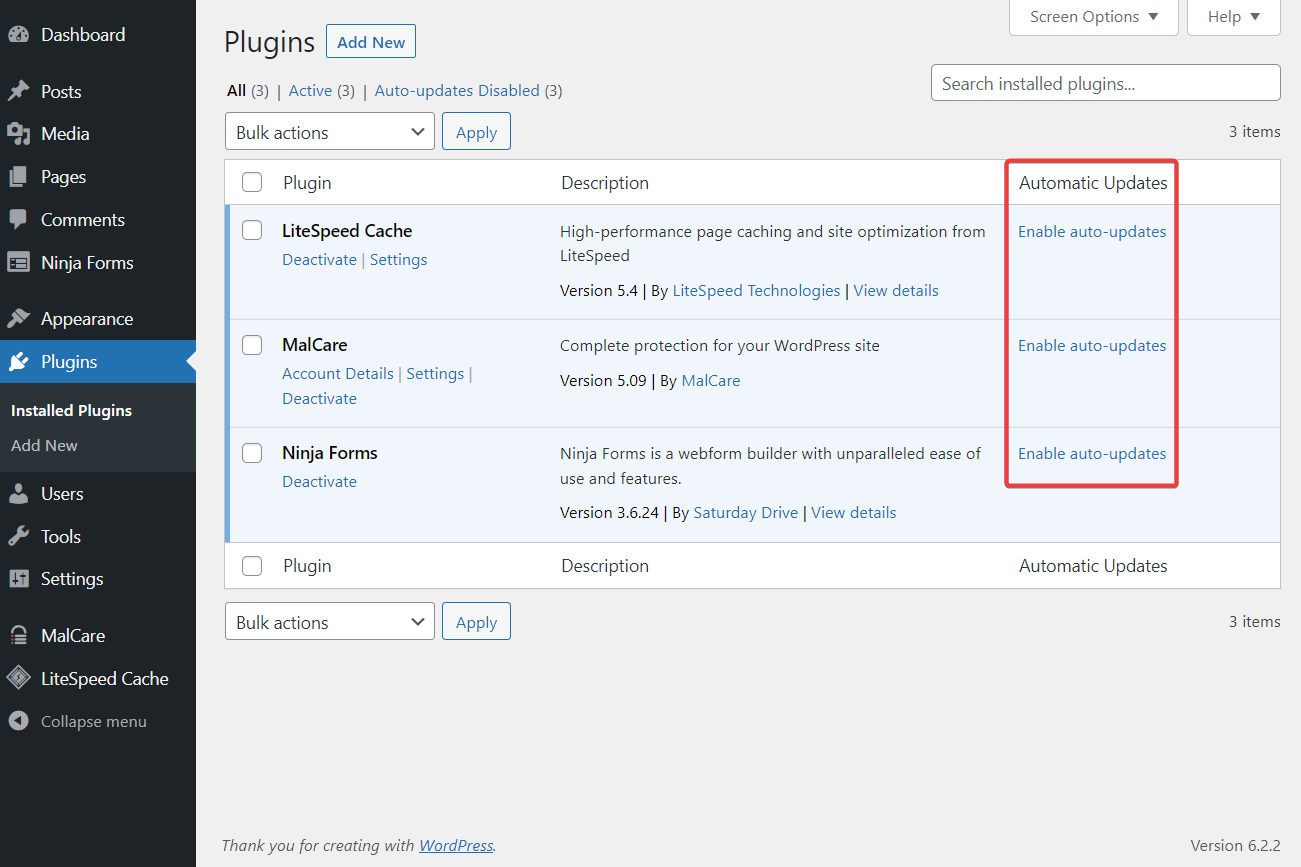Image resolution: width=1301 pixels, height=867 pixels.
Task: Click the Users person icon
Action: (19, 494)
